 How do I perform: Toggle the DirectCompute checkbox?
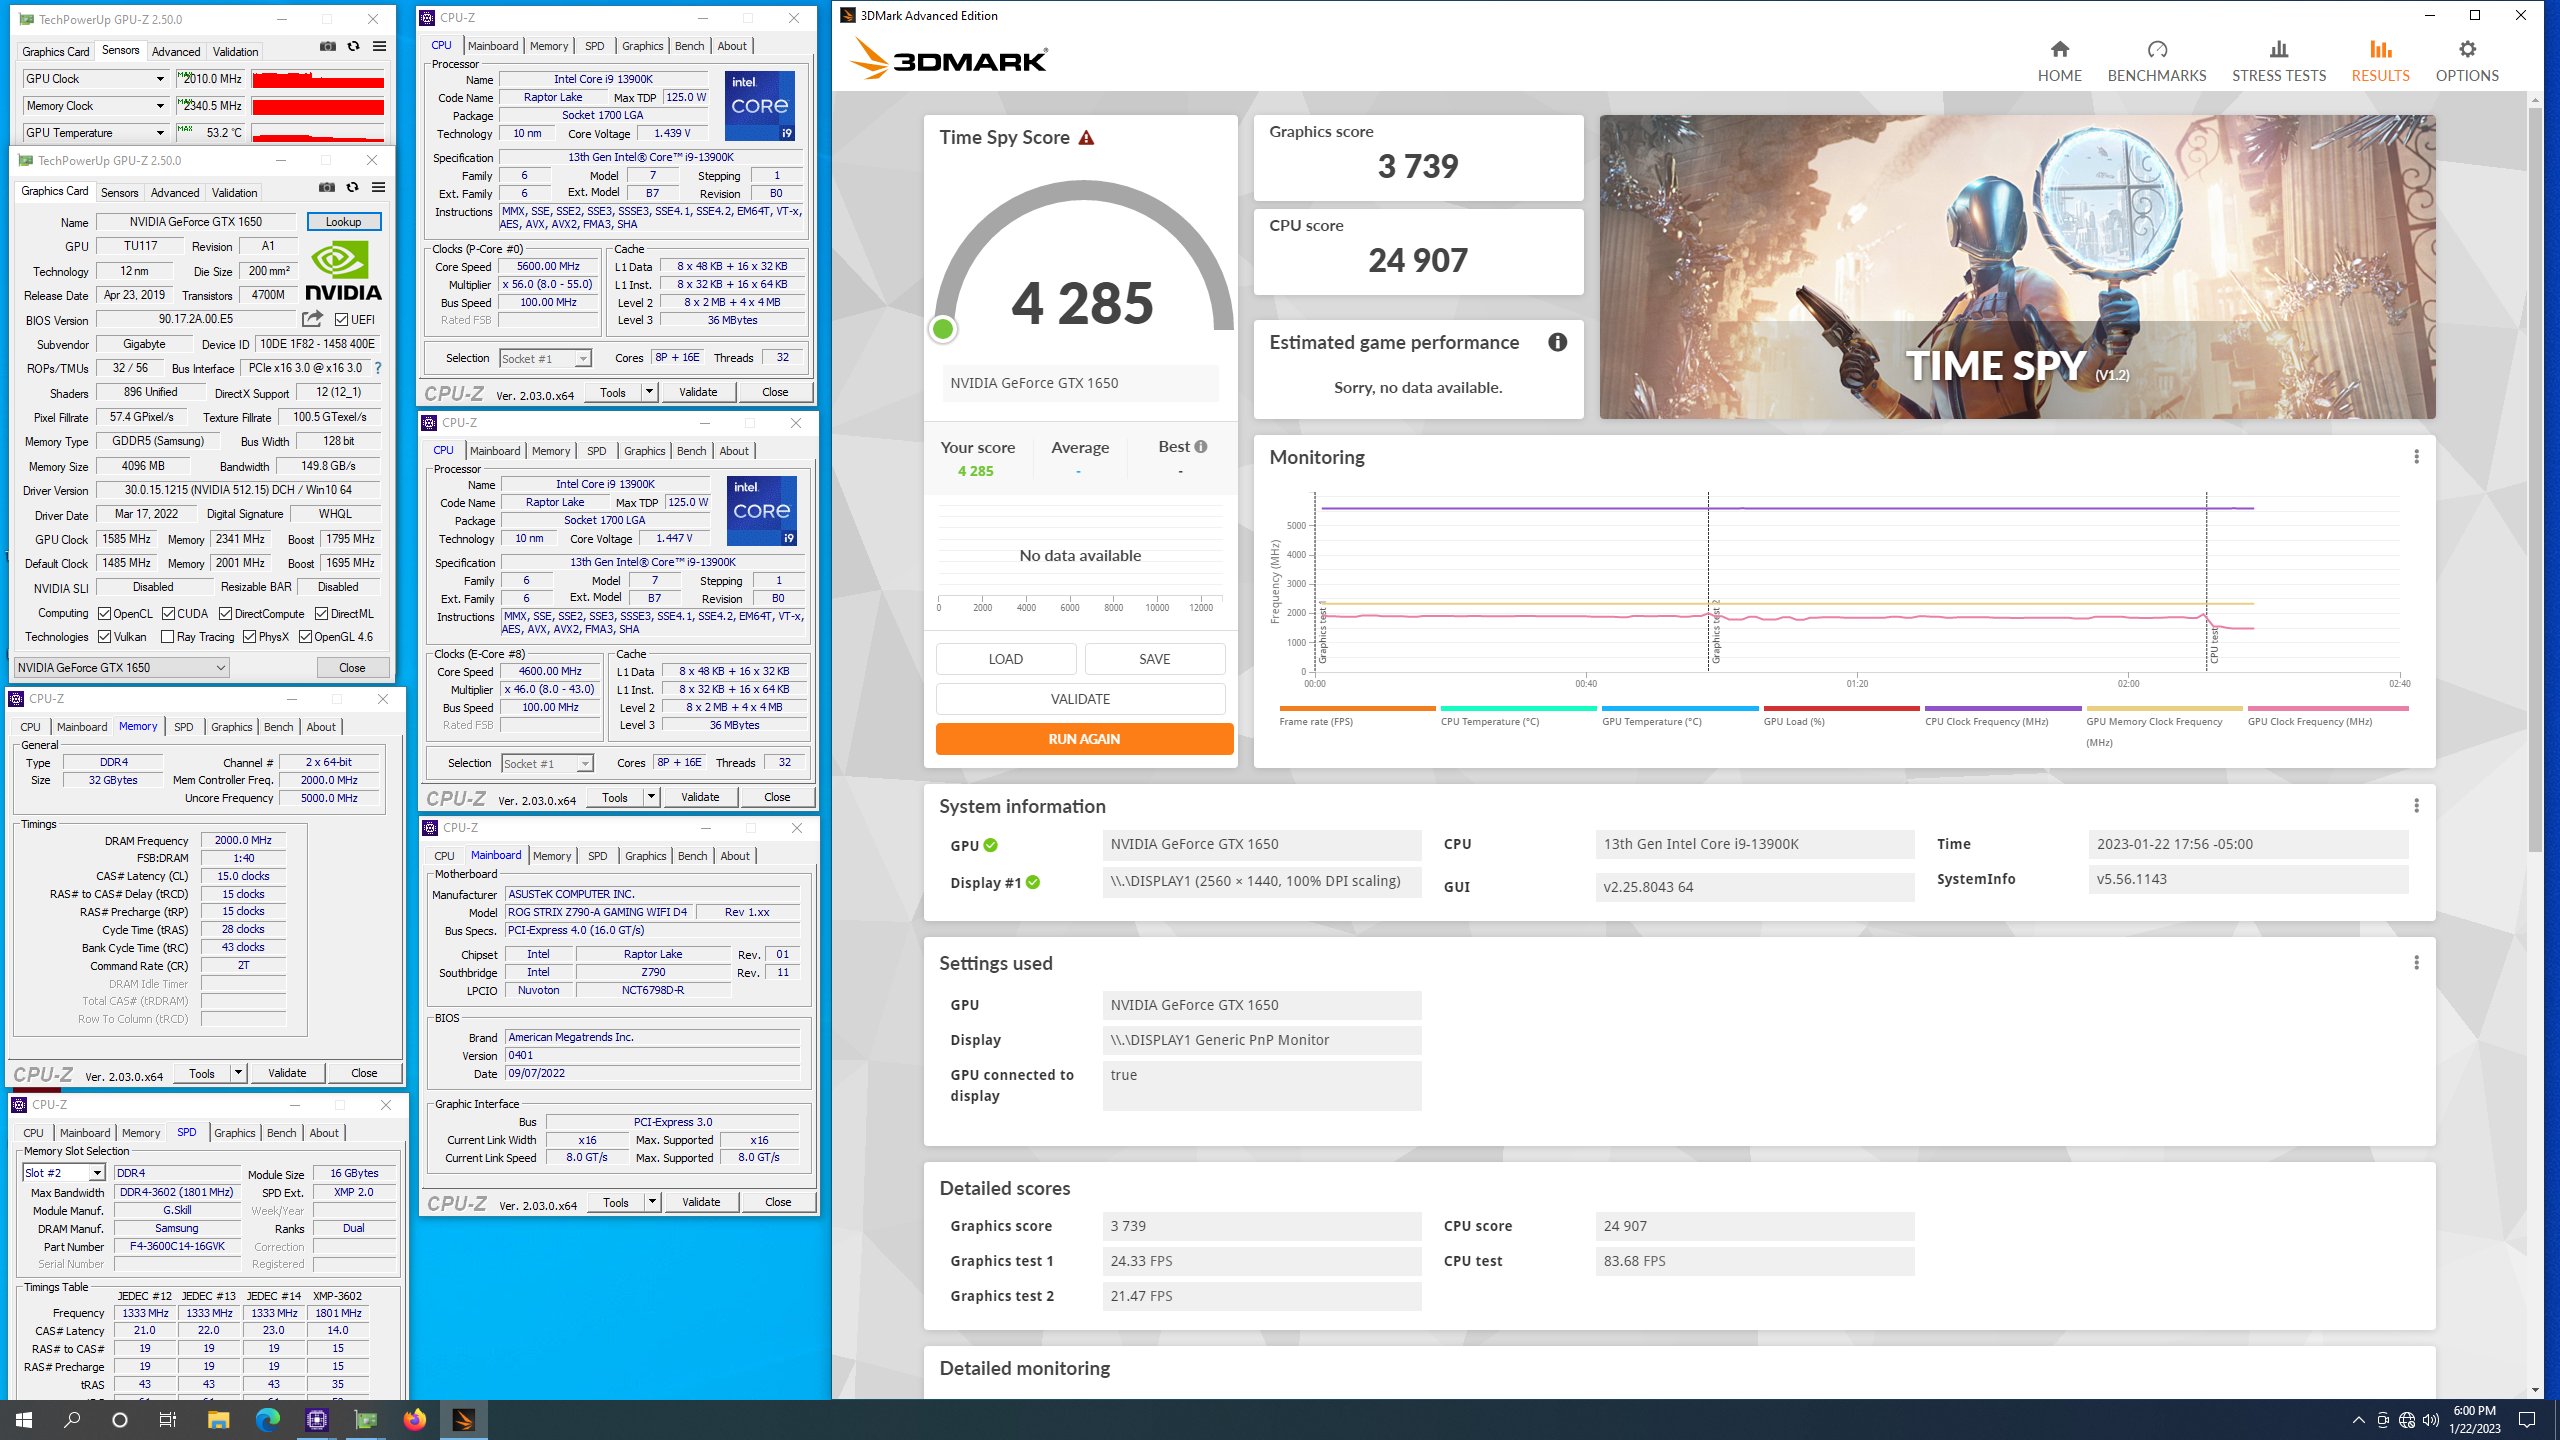click(225, 614)
